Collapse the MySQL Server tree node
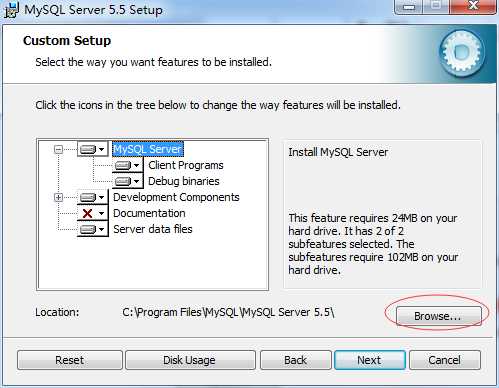Viewport: 499px width, 388px height. 58,149
